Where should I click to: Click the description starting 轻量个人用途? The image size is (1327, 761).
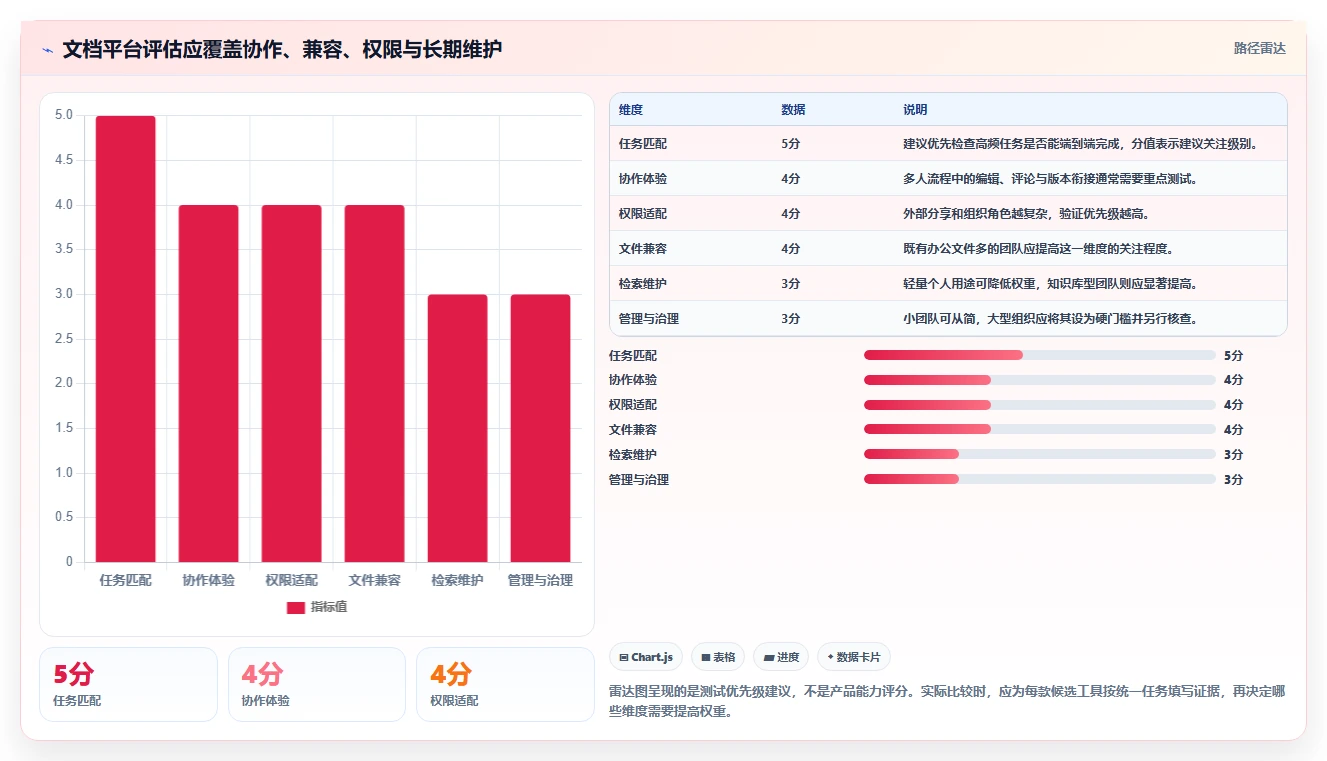(x=1050, y=284)
